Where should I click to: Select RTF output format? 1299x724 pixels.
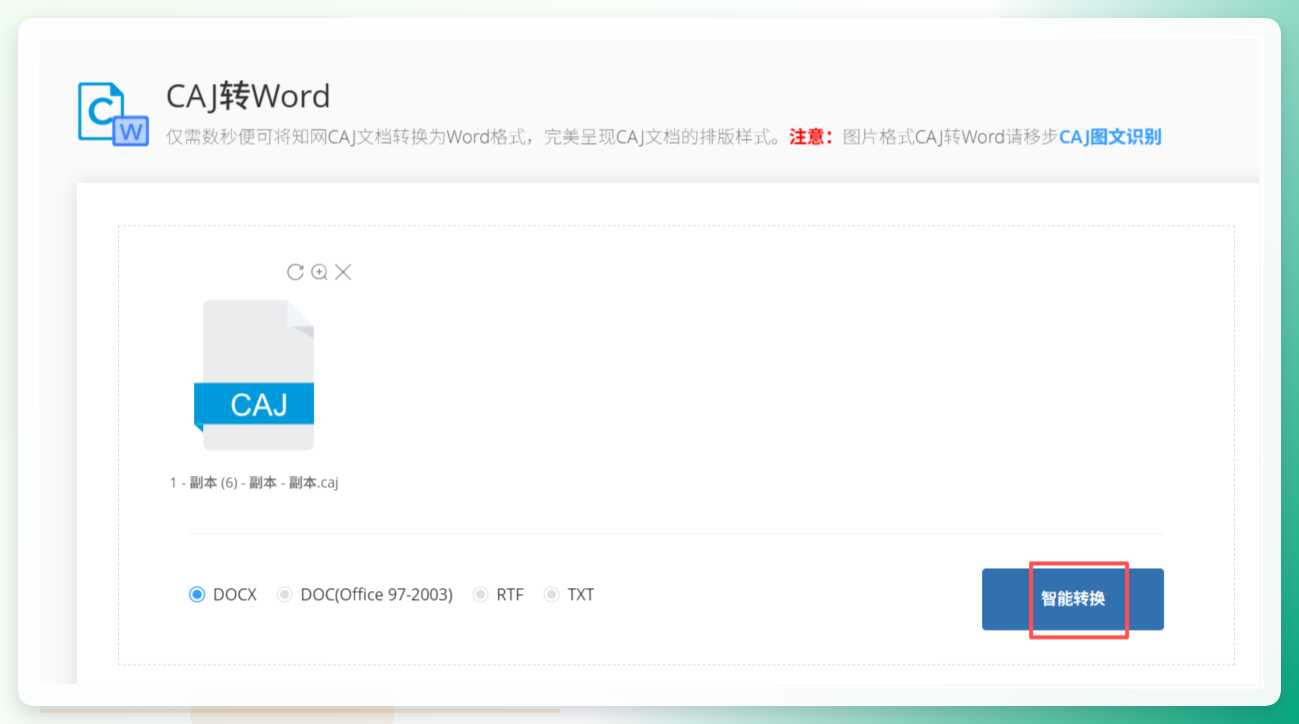pyautogui.click(x=480, y=594)
